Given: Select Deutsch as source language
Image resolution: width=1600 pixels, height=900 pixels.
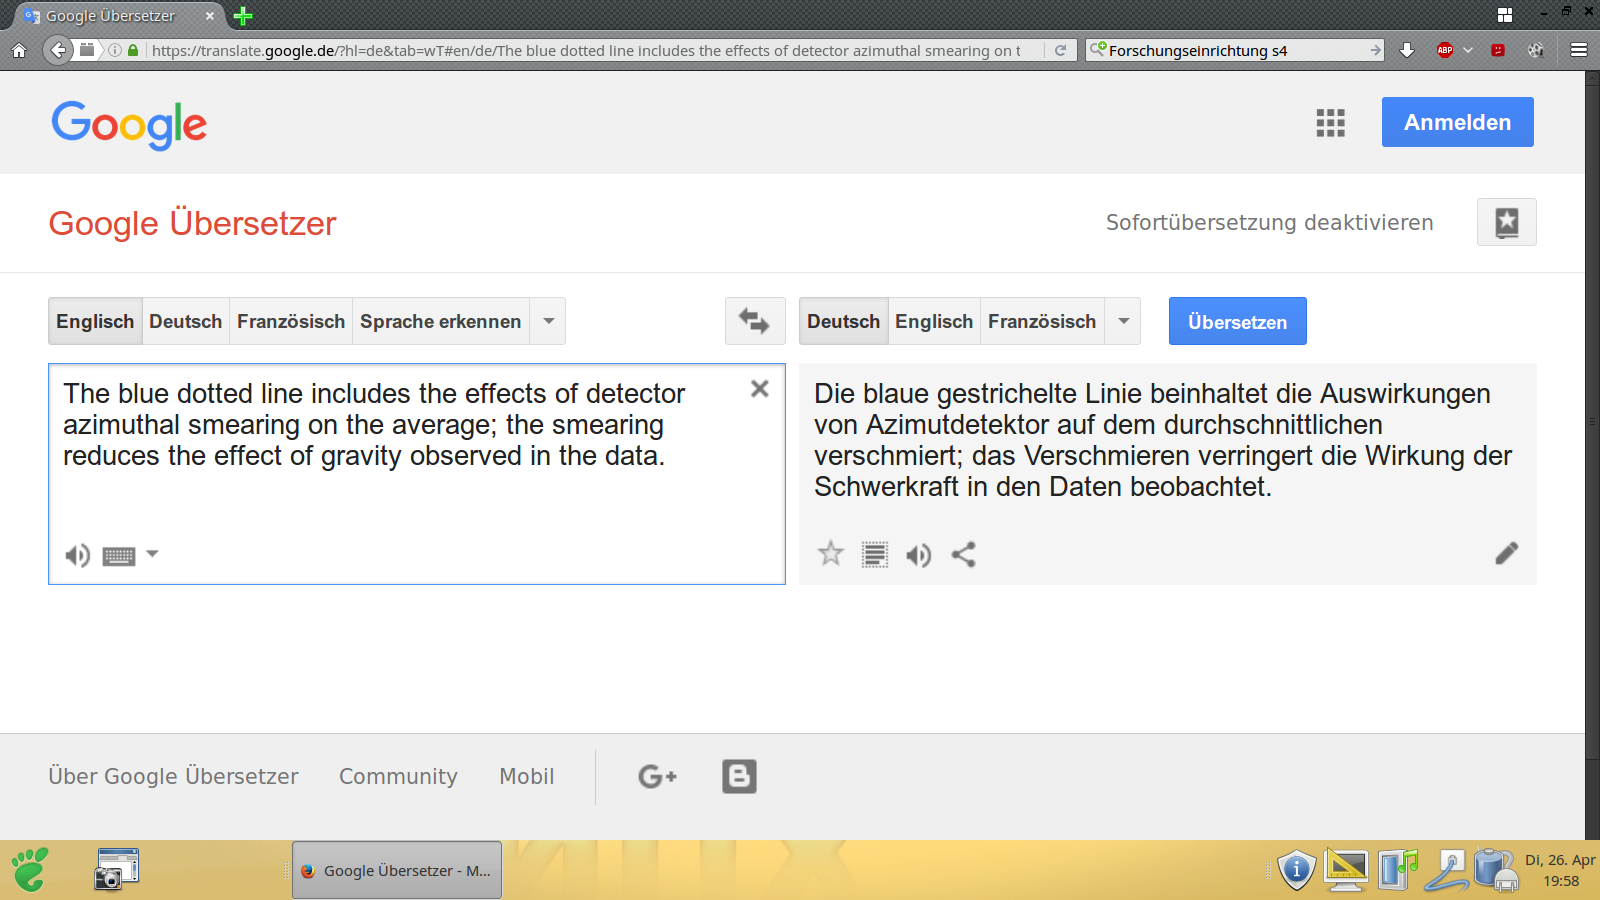Looking at the screenshot, I should click(x=186, y=321).
